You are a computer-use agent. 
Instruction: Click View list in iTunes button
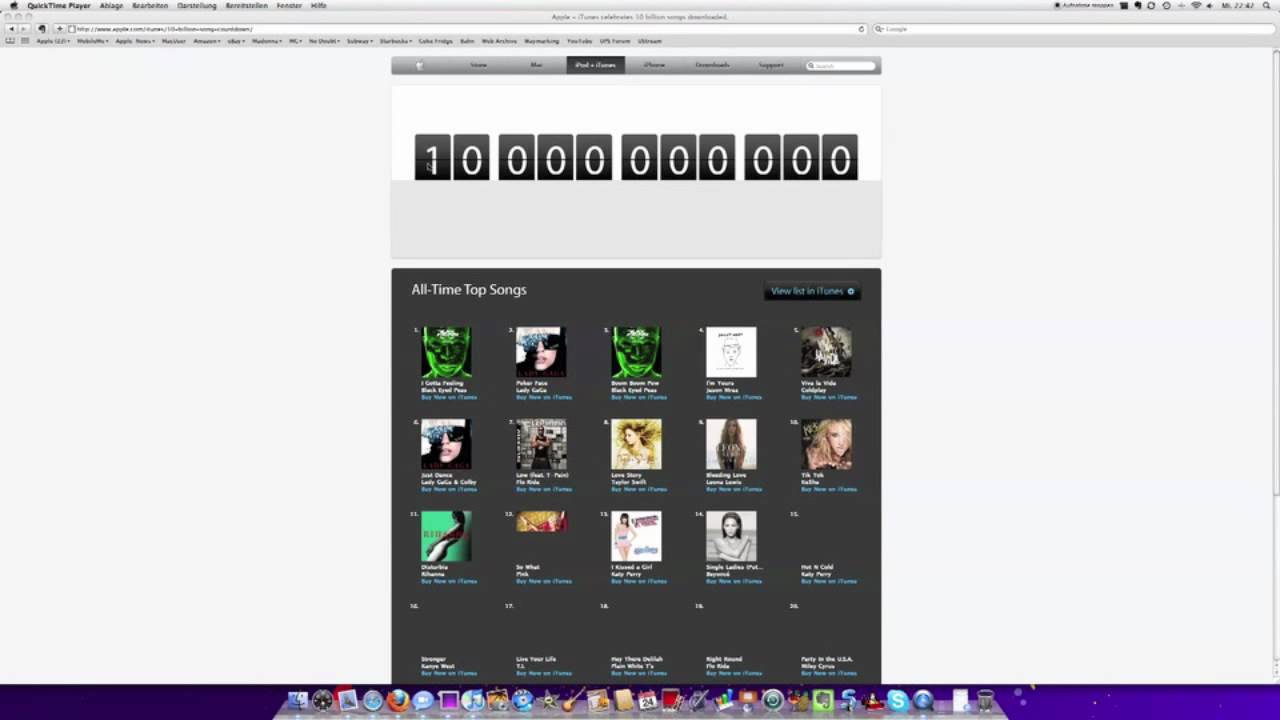pos(812,291)
